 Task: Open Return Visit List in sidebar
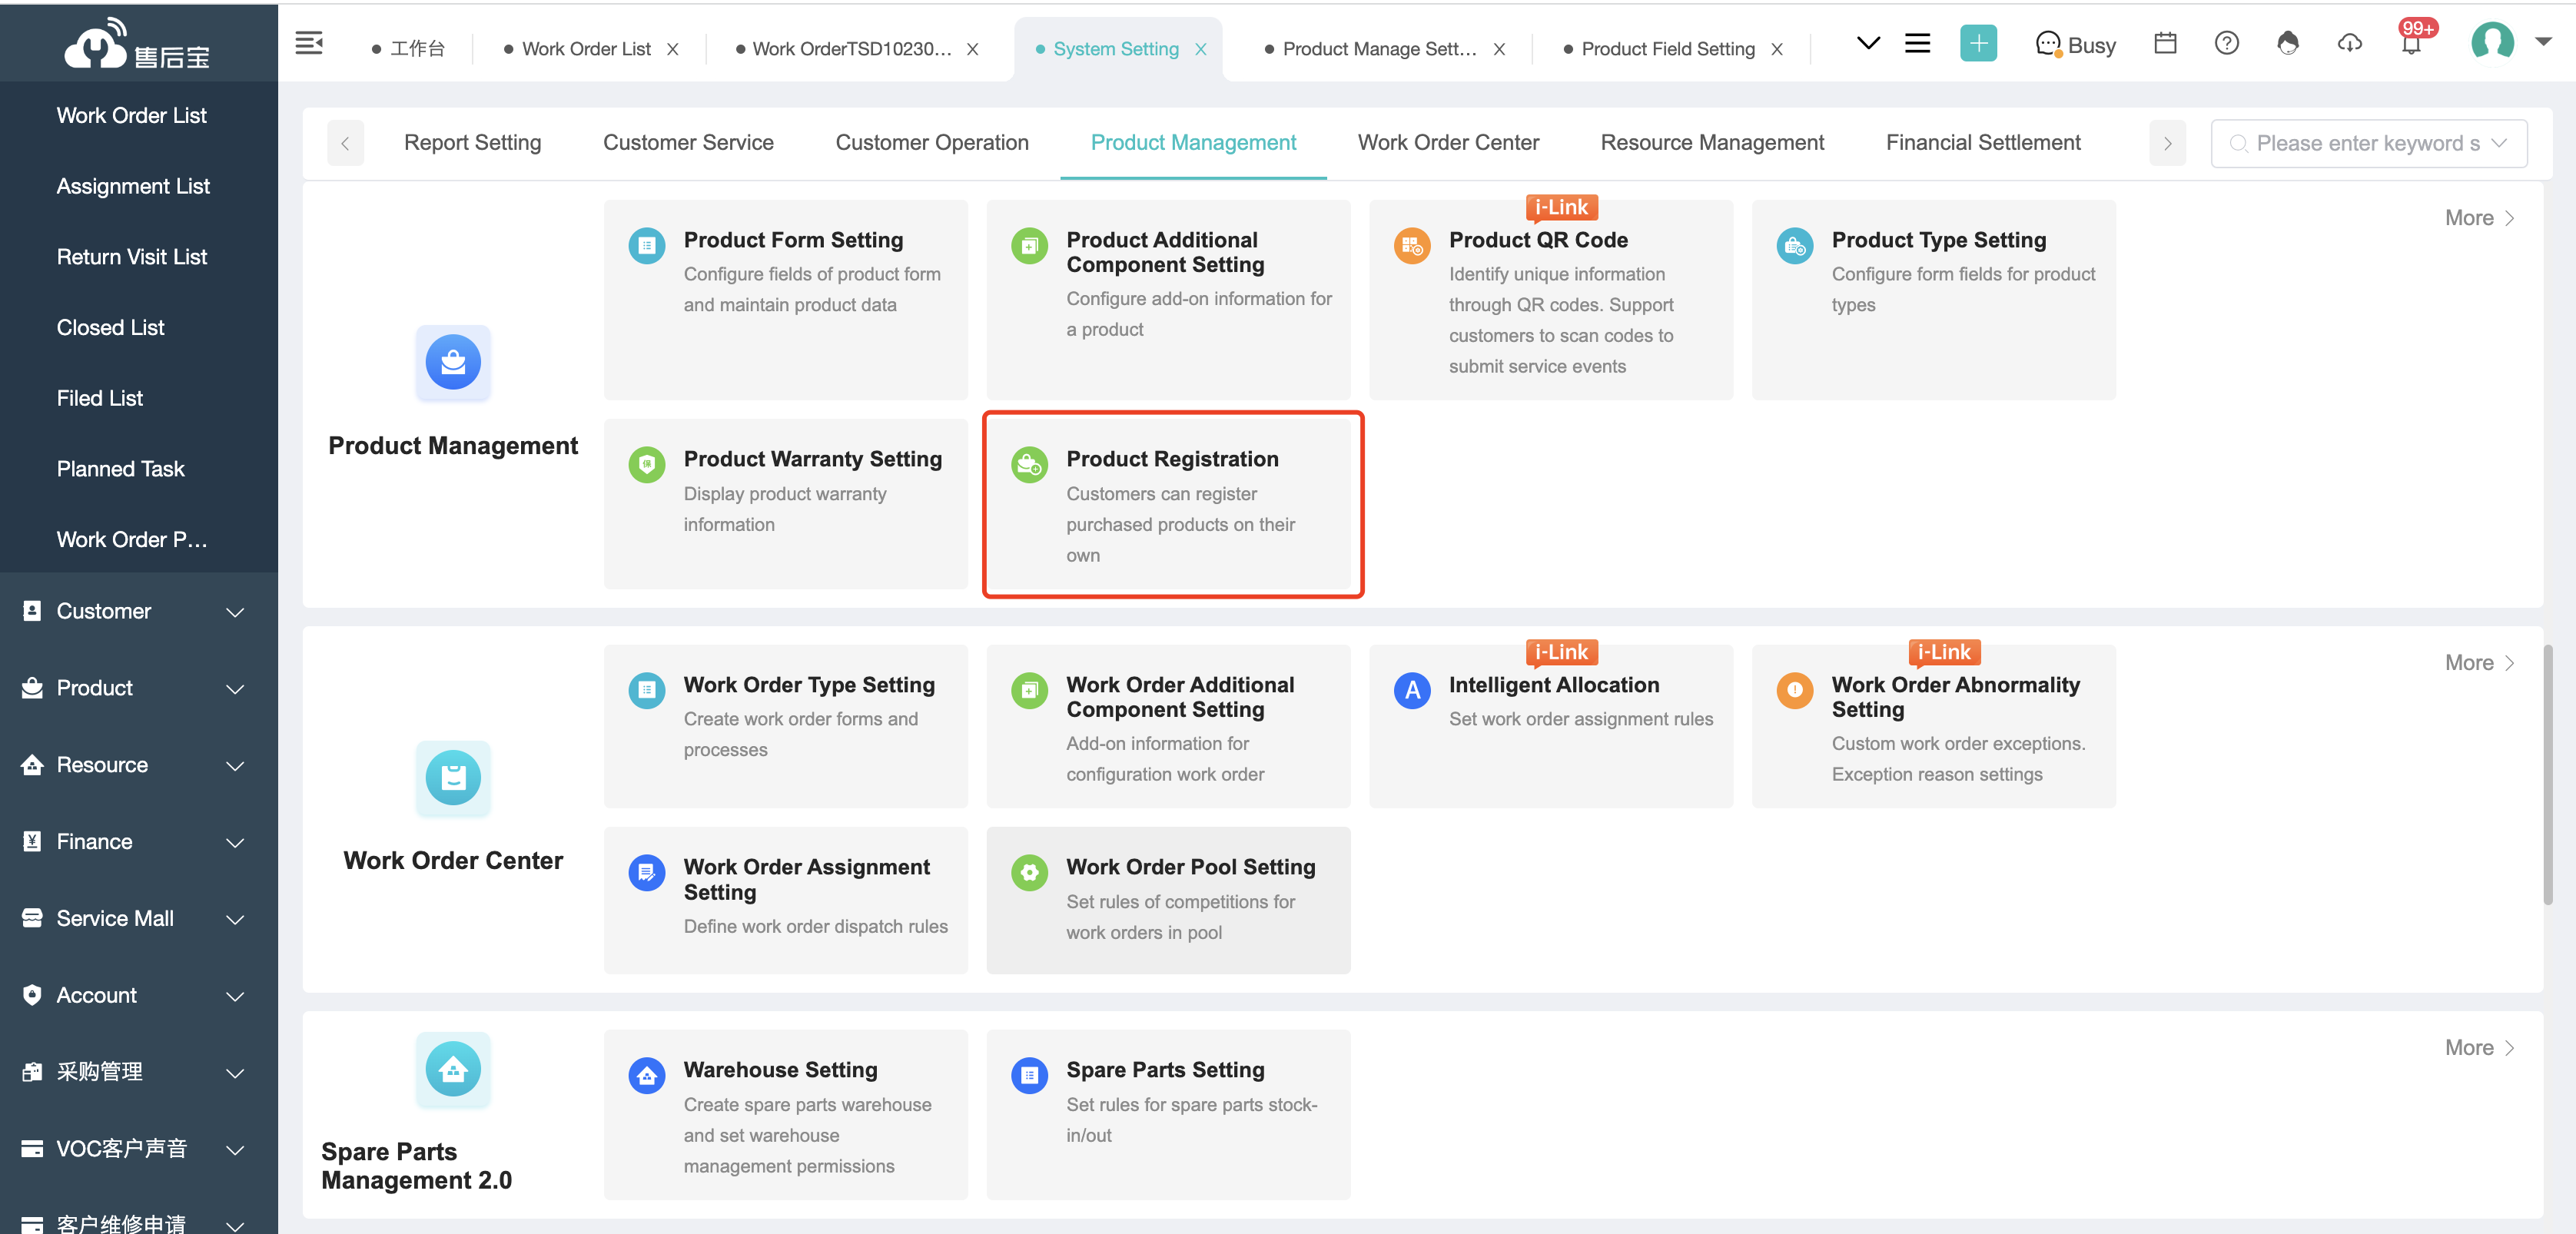[132, 257]
